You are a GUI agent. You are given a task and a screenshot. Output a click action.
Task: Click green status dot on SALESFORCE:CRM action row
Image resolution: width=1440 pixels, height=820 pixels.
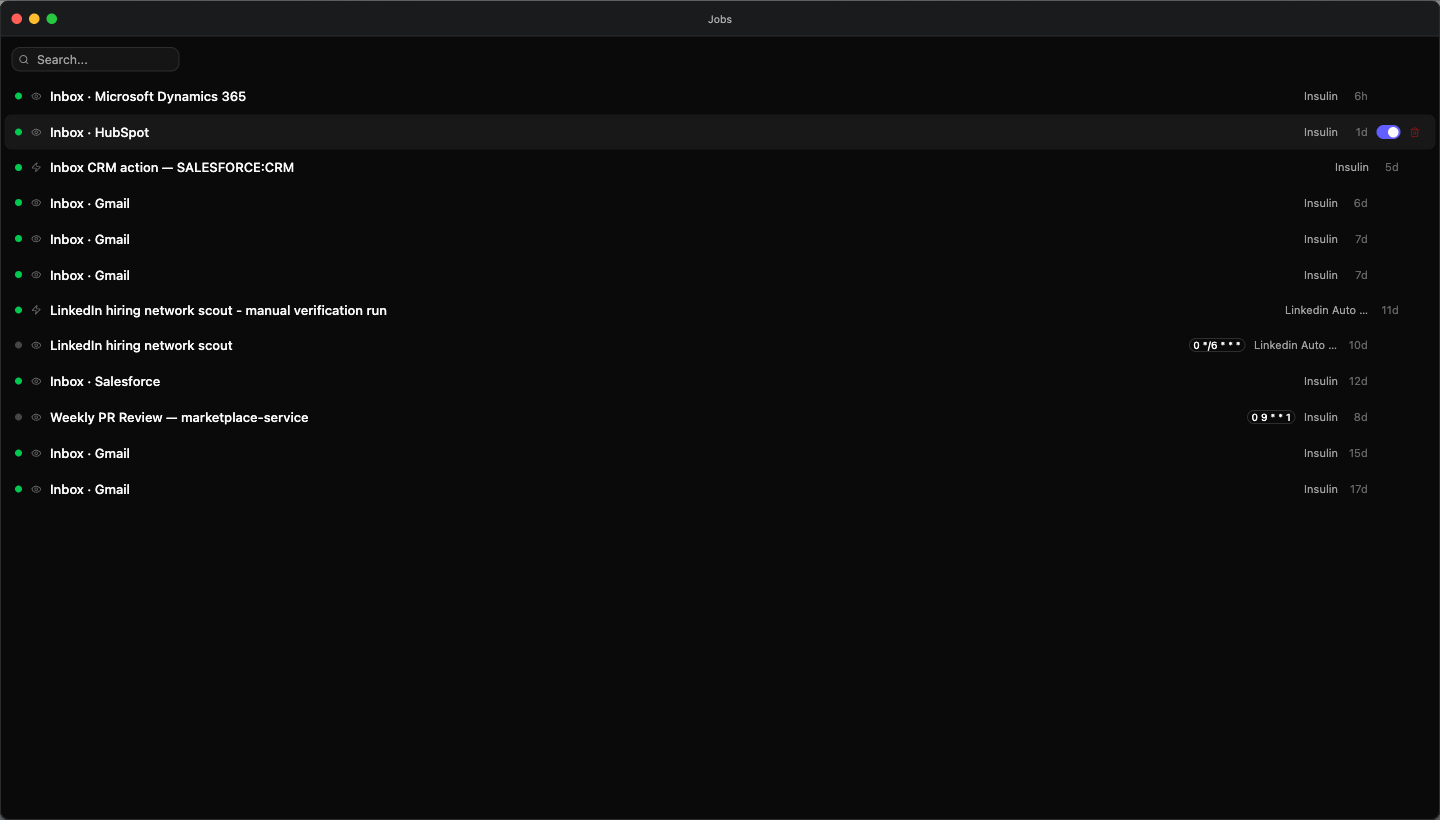click(18, 167)
